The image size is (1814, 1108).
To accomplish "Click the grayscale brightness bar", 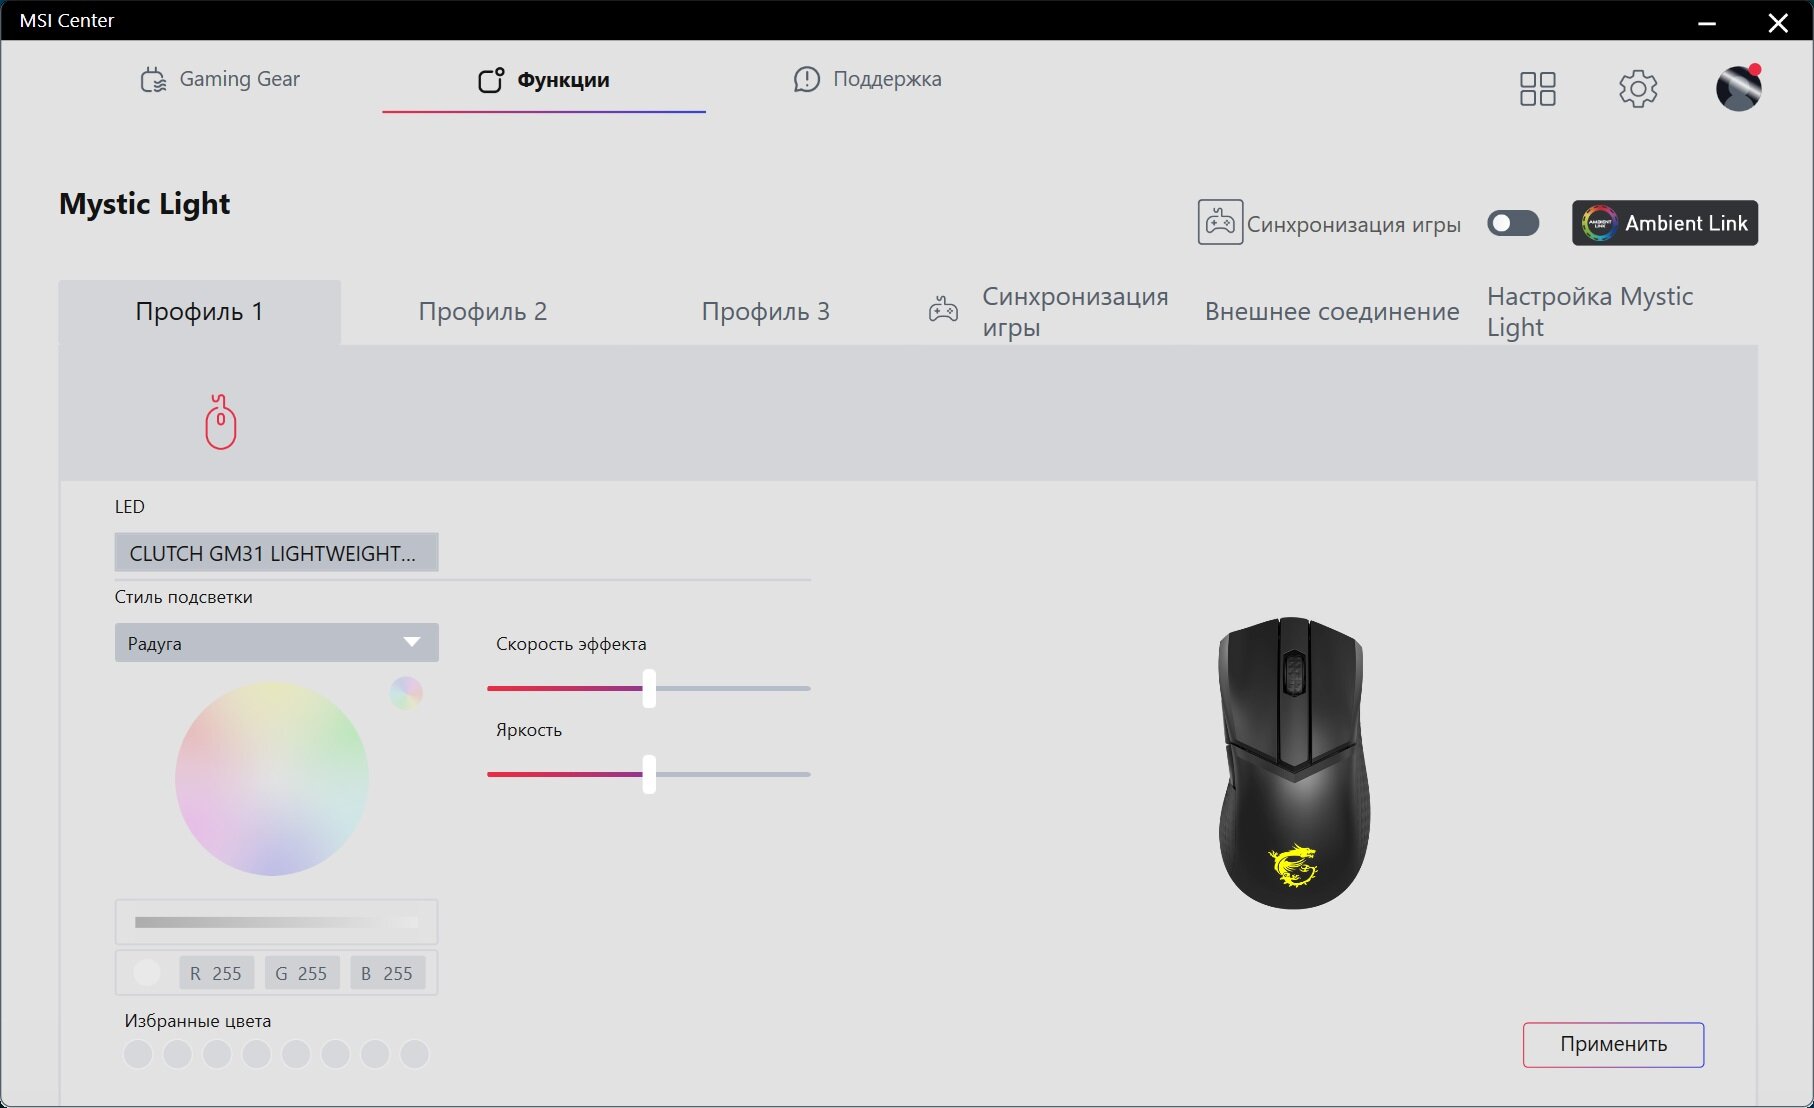I will (276, 922).
